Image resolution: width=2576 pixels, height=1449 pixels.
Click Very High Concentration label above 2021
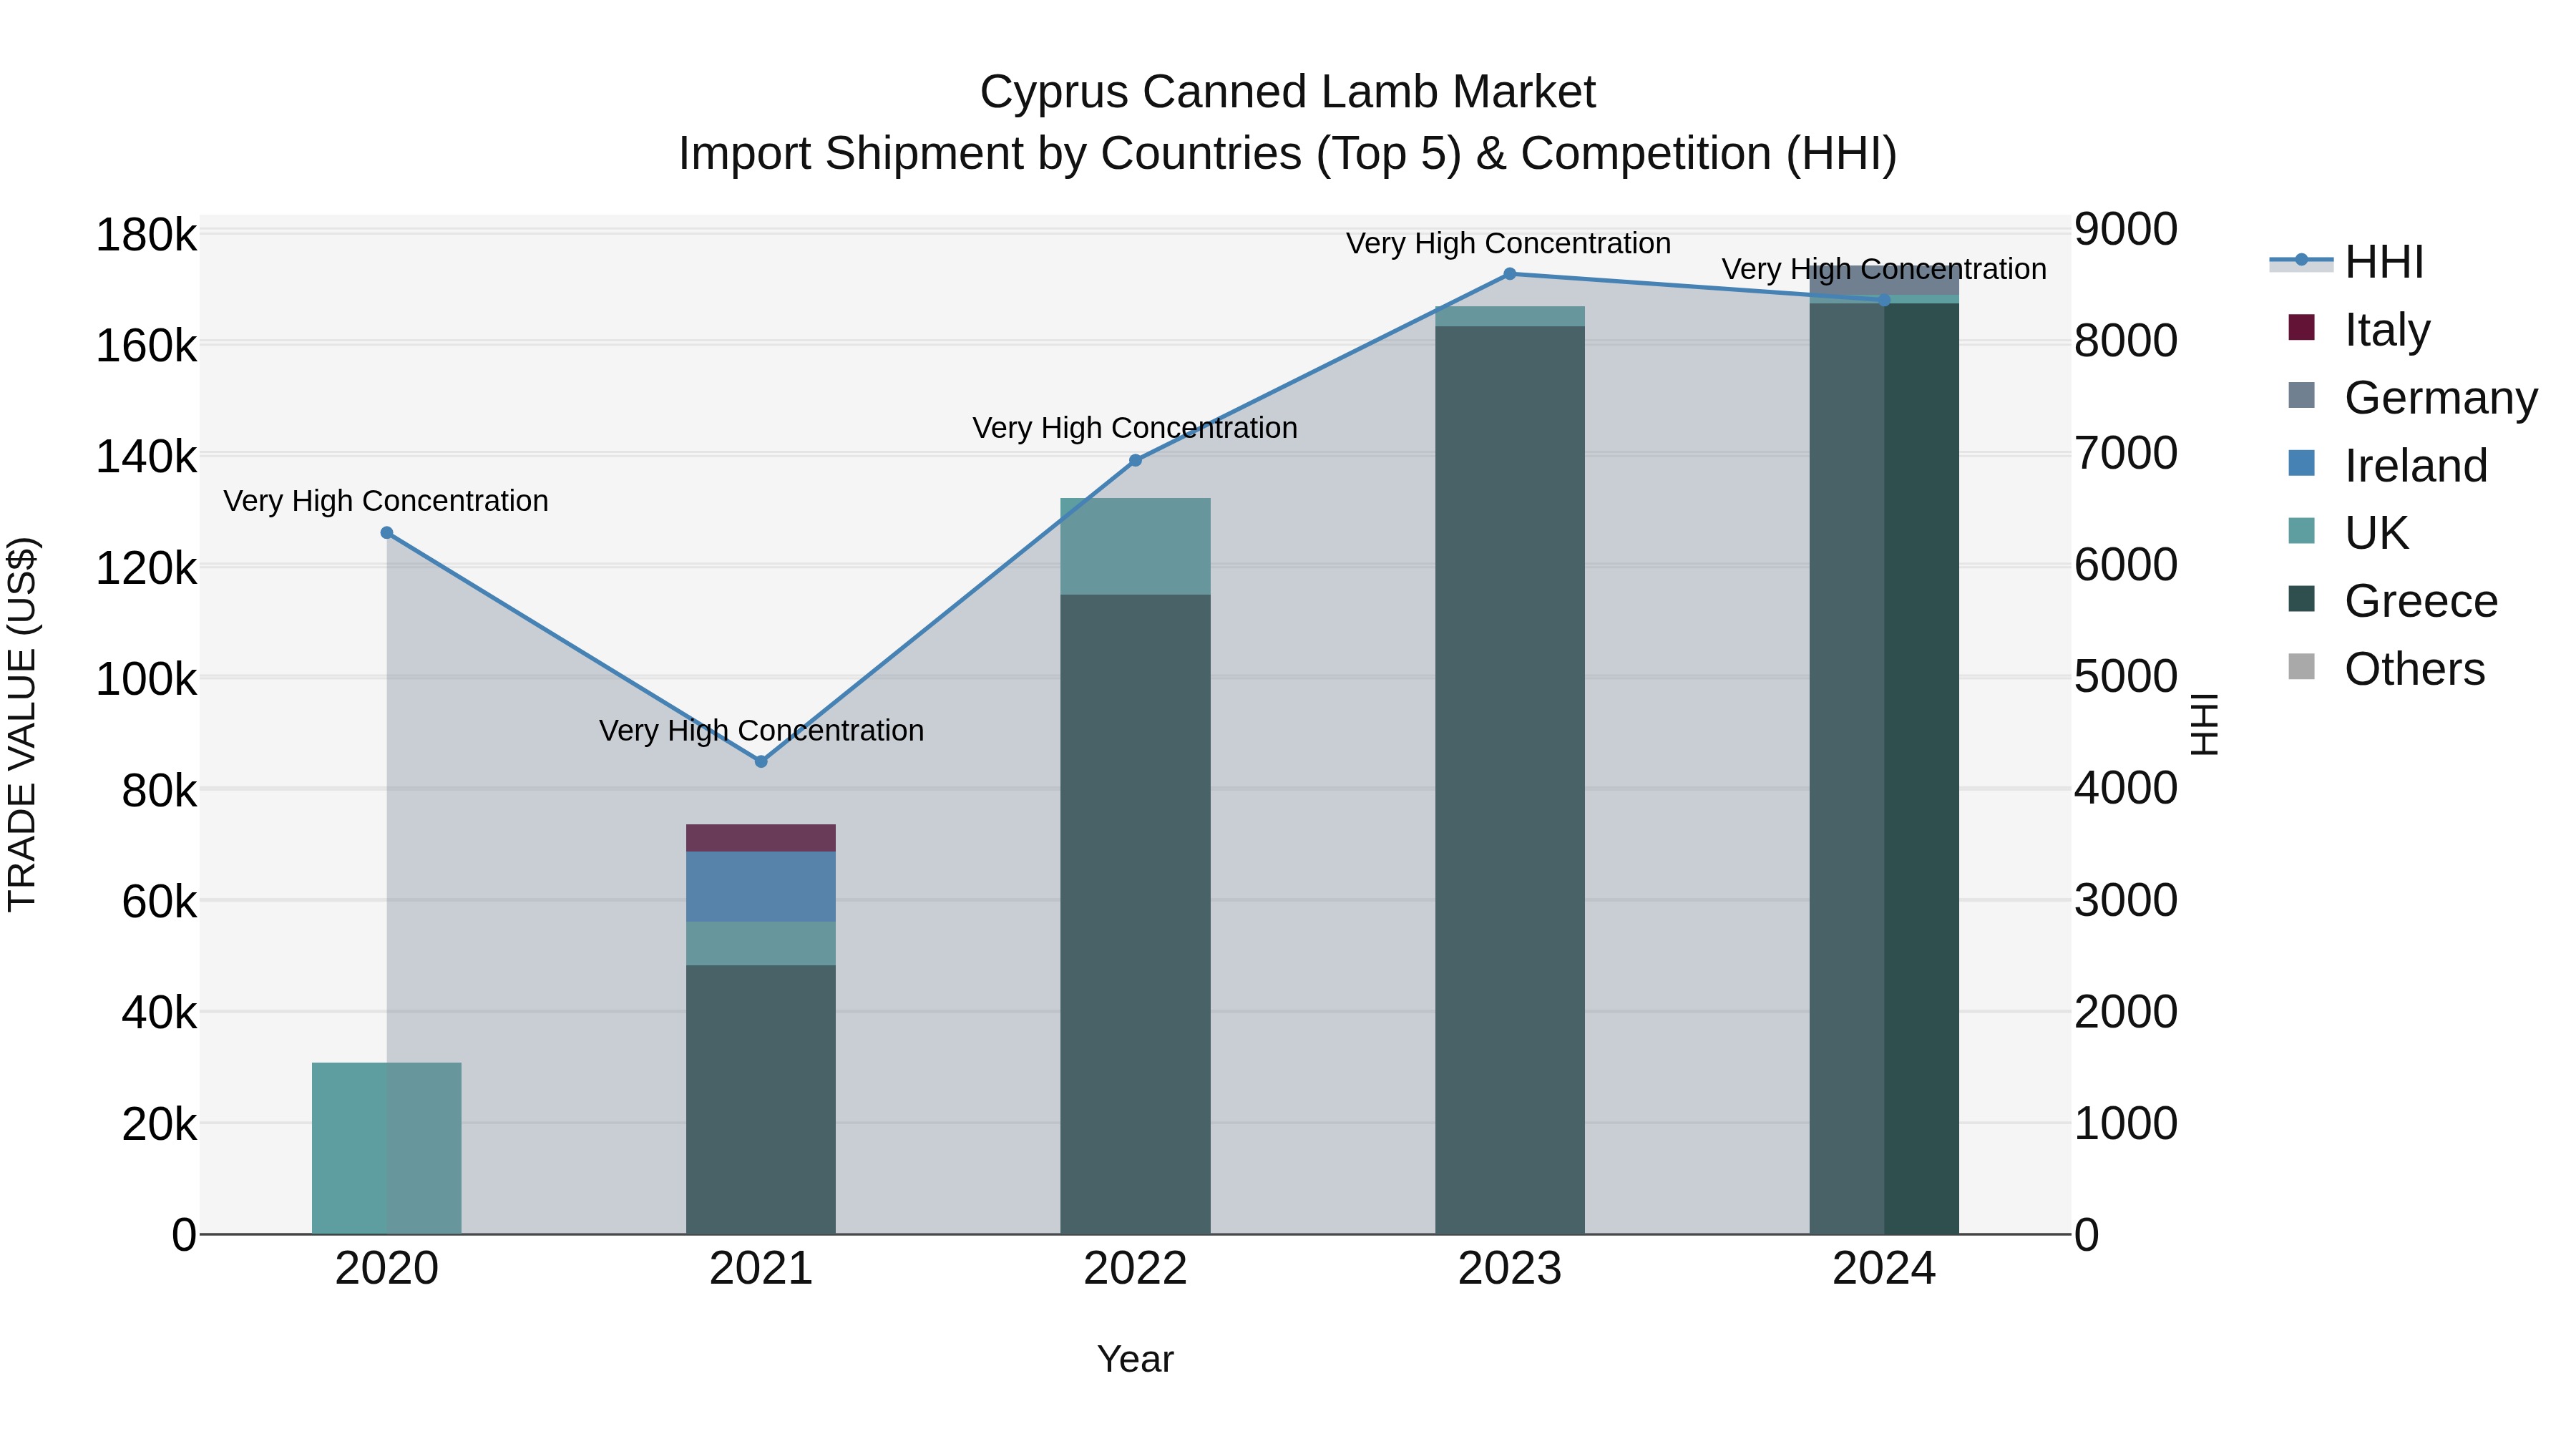[761, 731]
